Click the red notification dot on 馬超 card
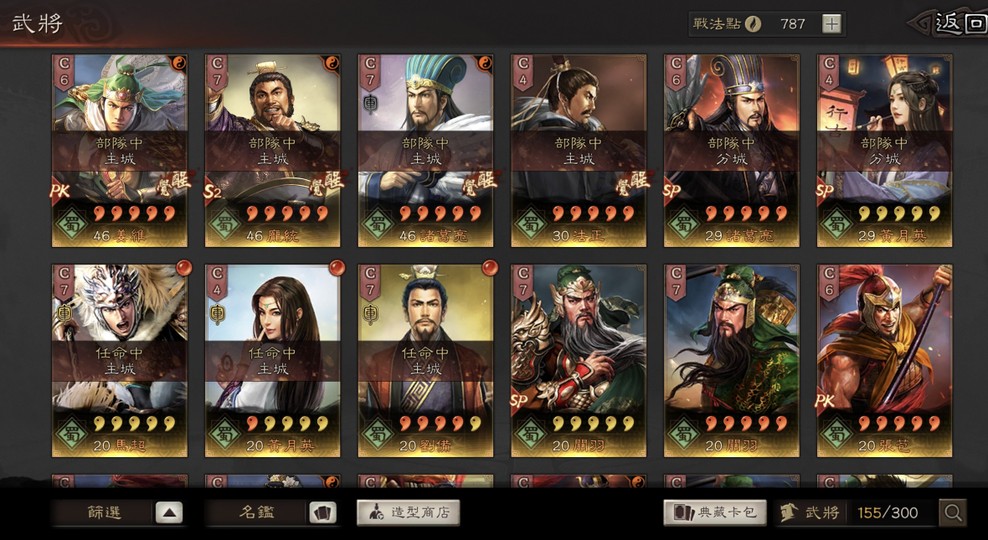This screenshot has height=540, width=988. point(183,268)
